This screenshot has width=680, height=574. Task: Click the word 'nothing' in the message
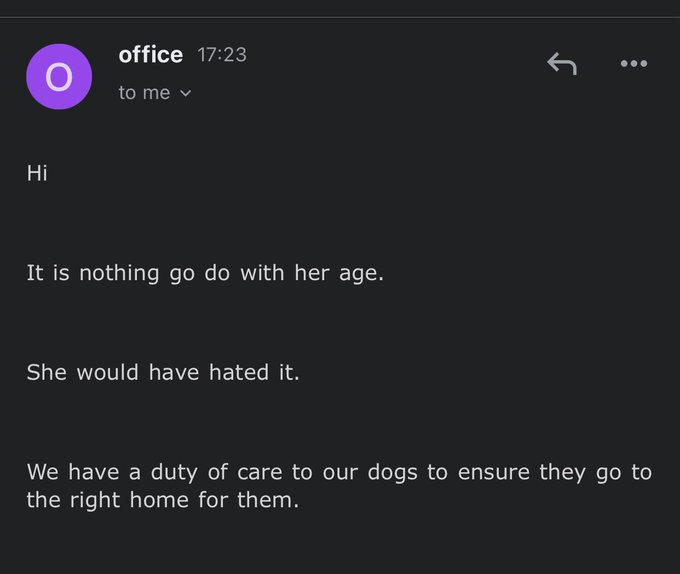click(x=119, y=274)
